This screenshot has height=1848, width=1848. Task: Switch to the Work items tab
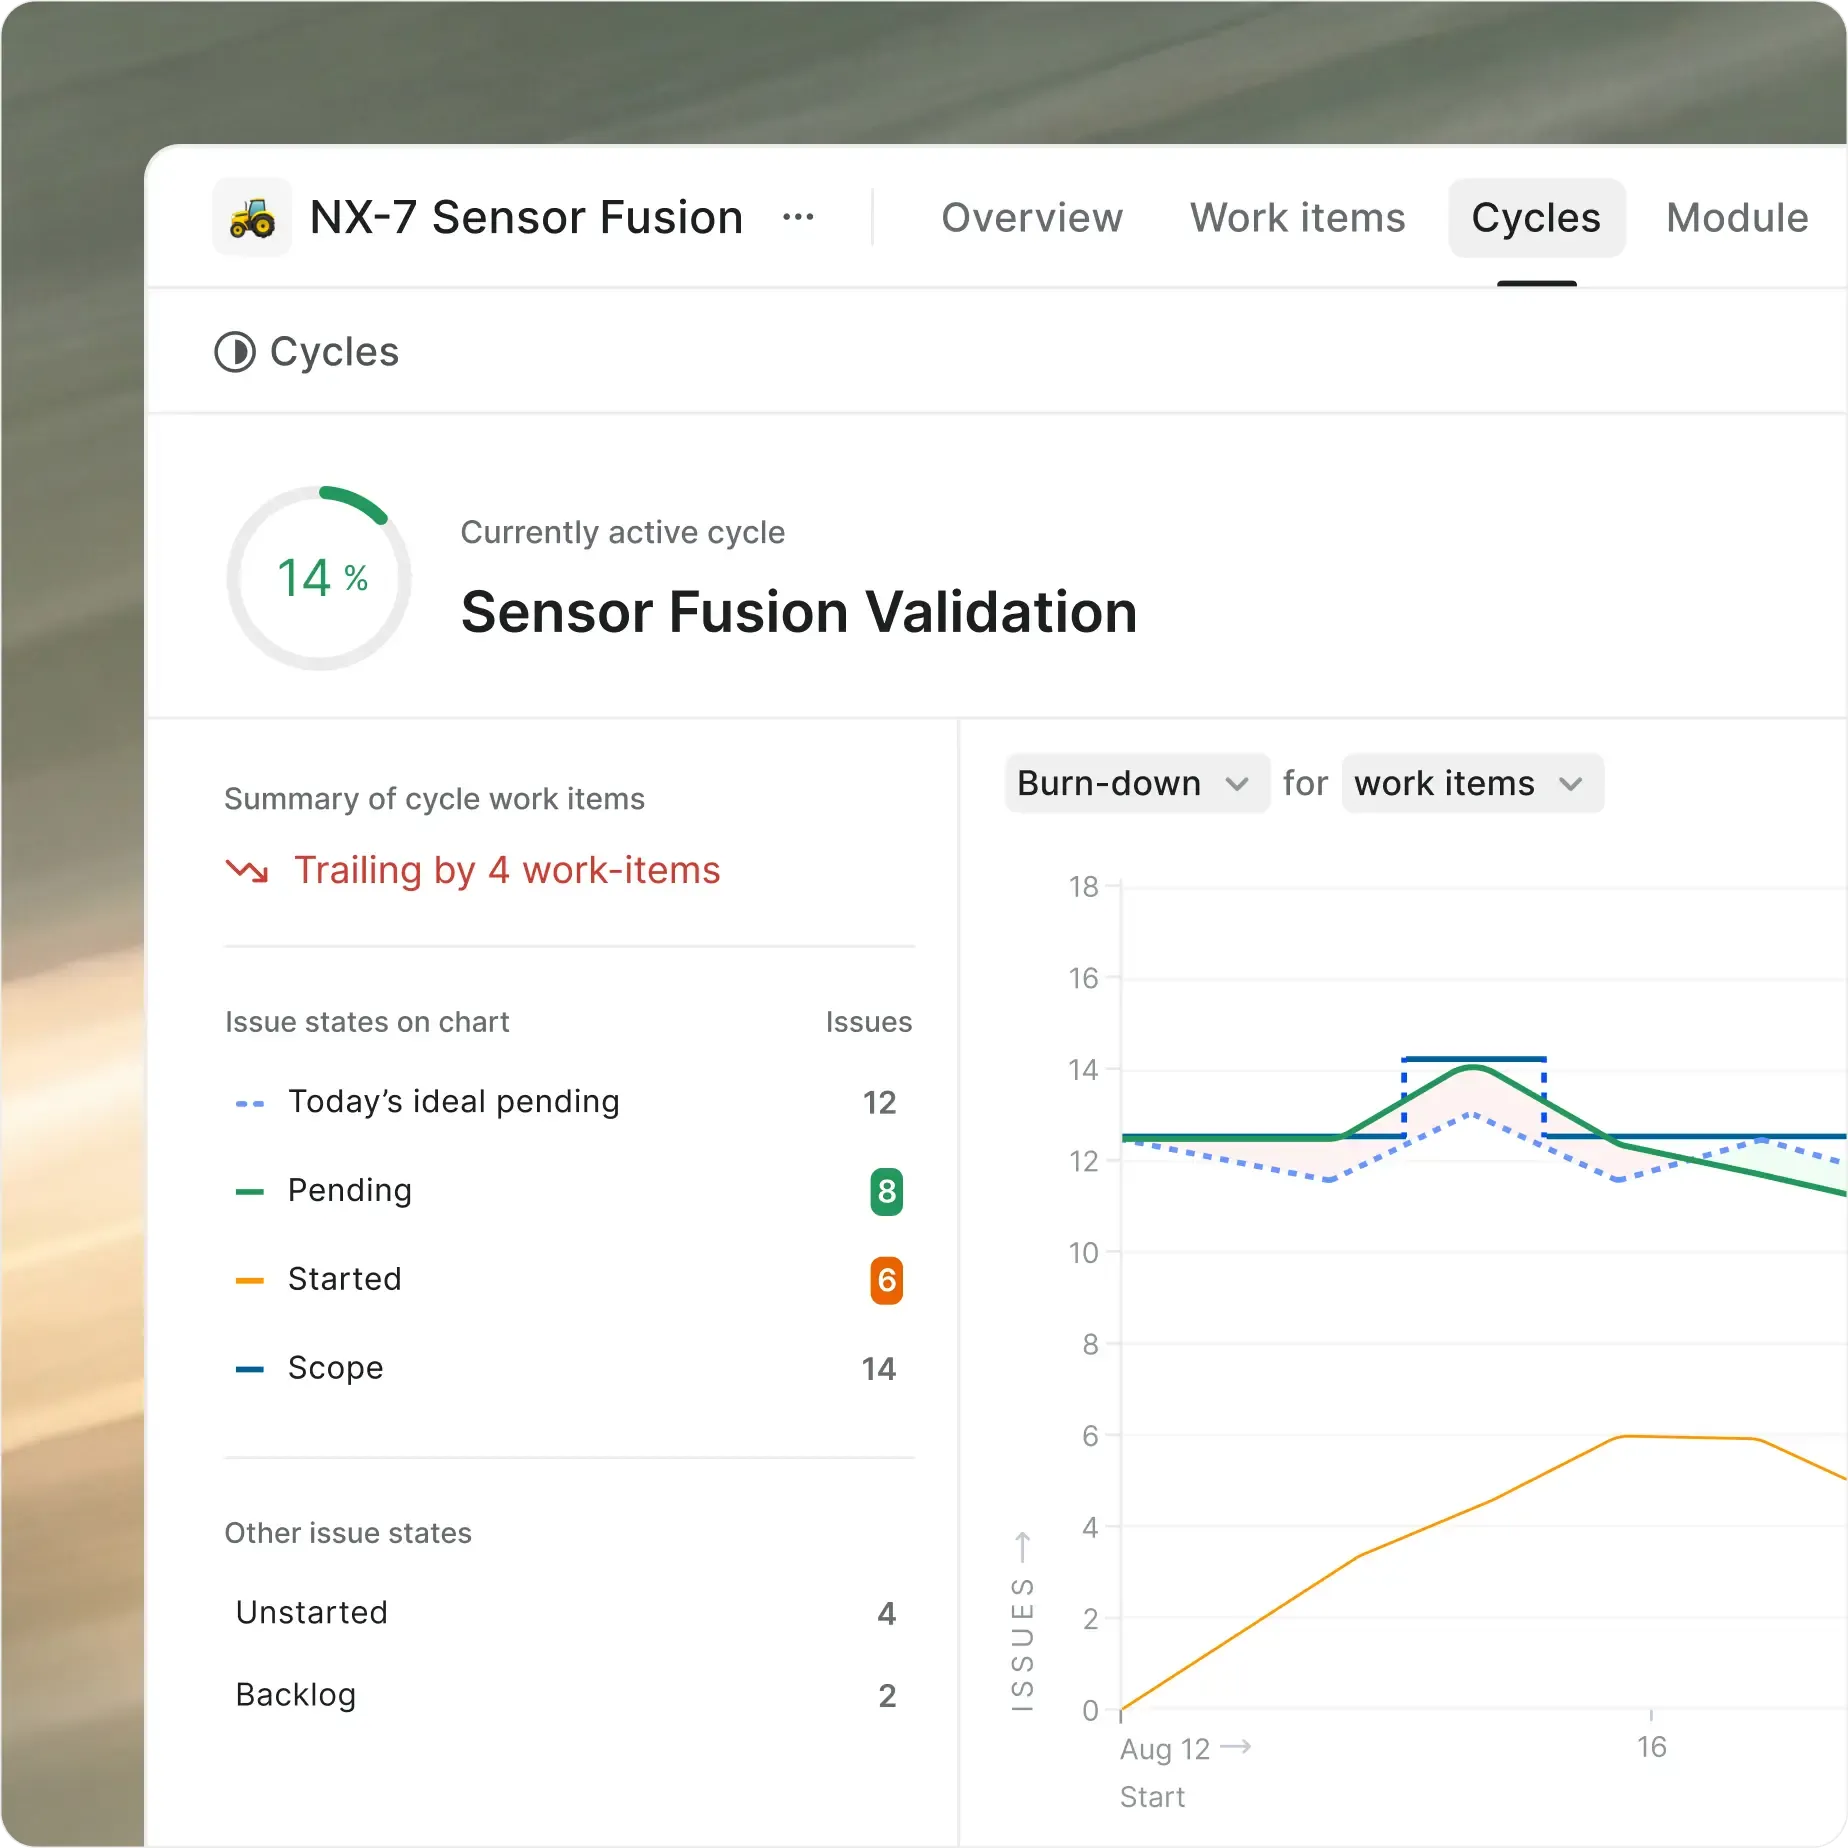pyautogui.click(x=1297, y=217)
